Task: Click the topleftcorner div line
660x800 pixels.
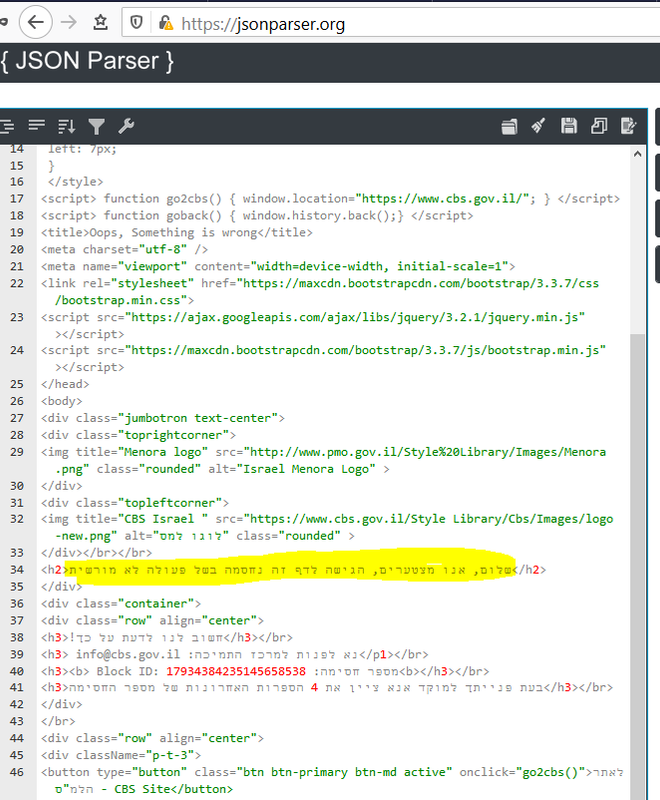Action: tap(135, 503)
